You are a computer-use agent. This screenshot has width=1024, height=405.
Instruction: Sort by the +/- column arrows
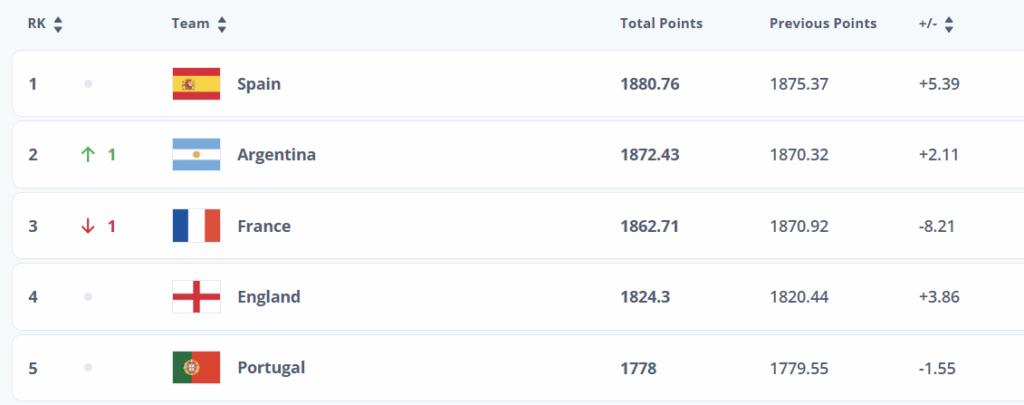[949, 24]
